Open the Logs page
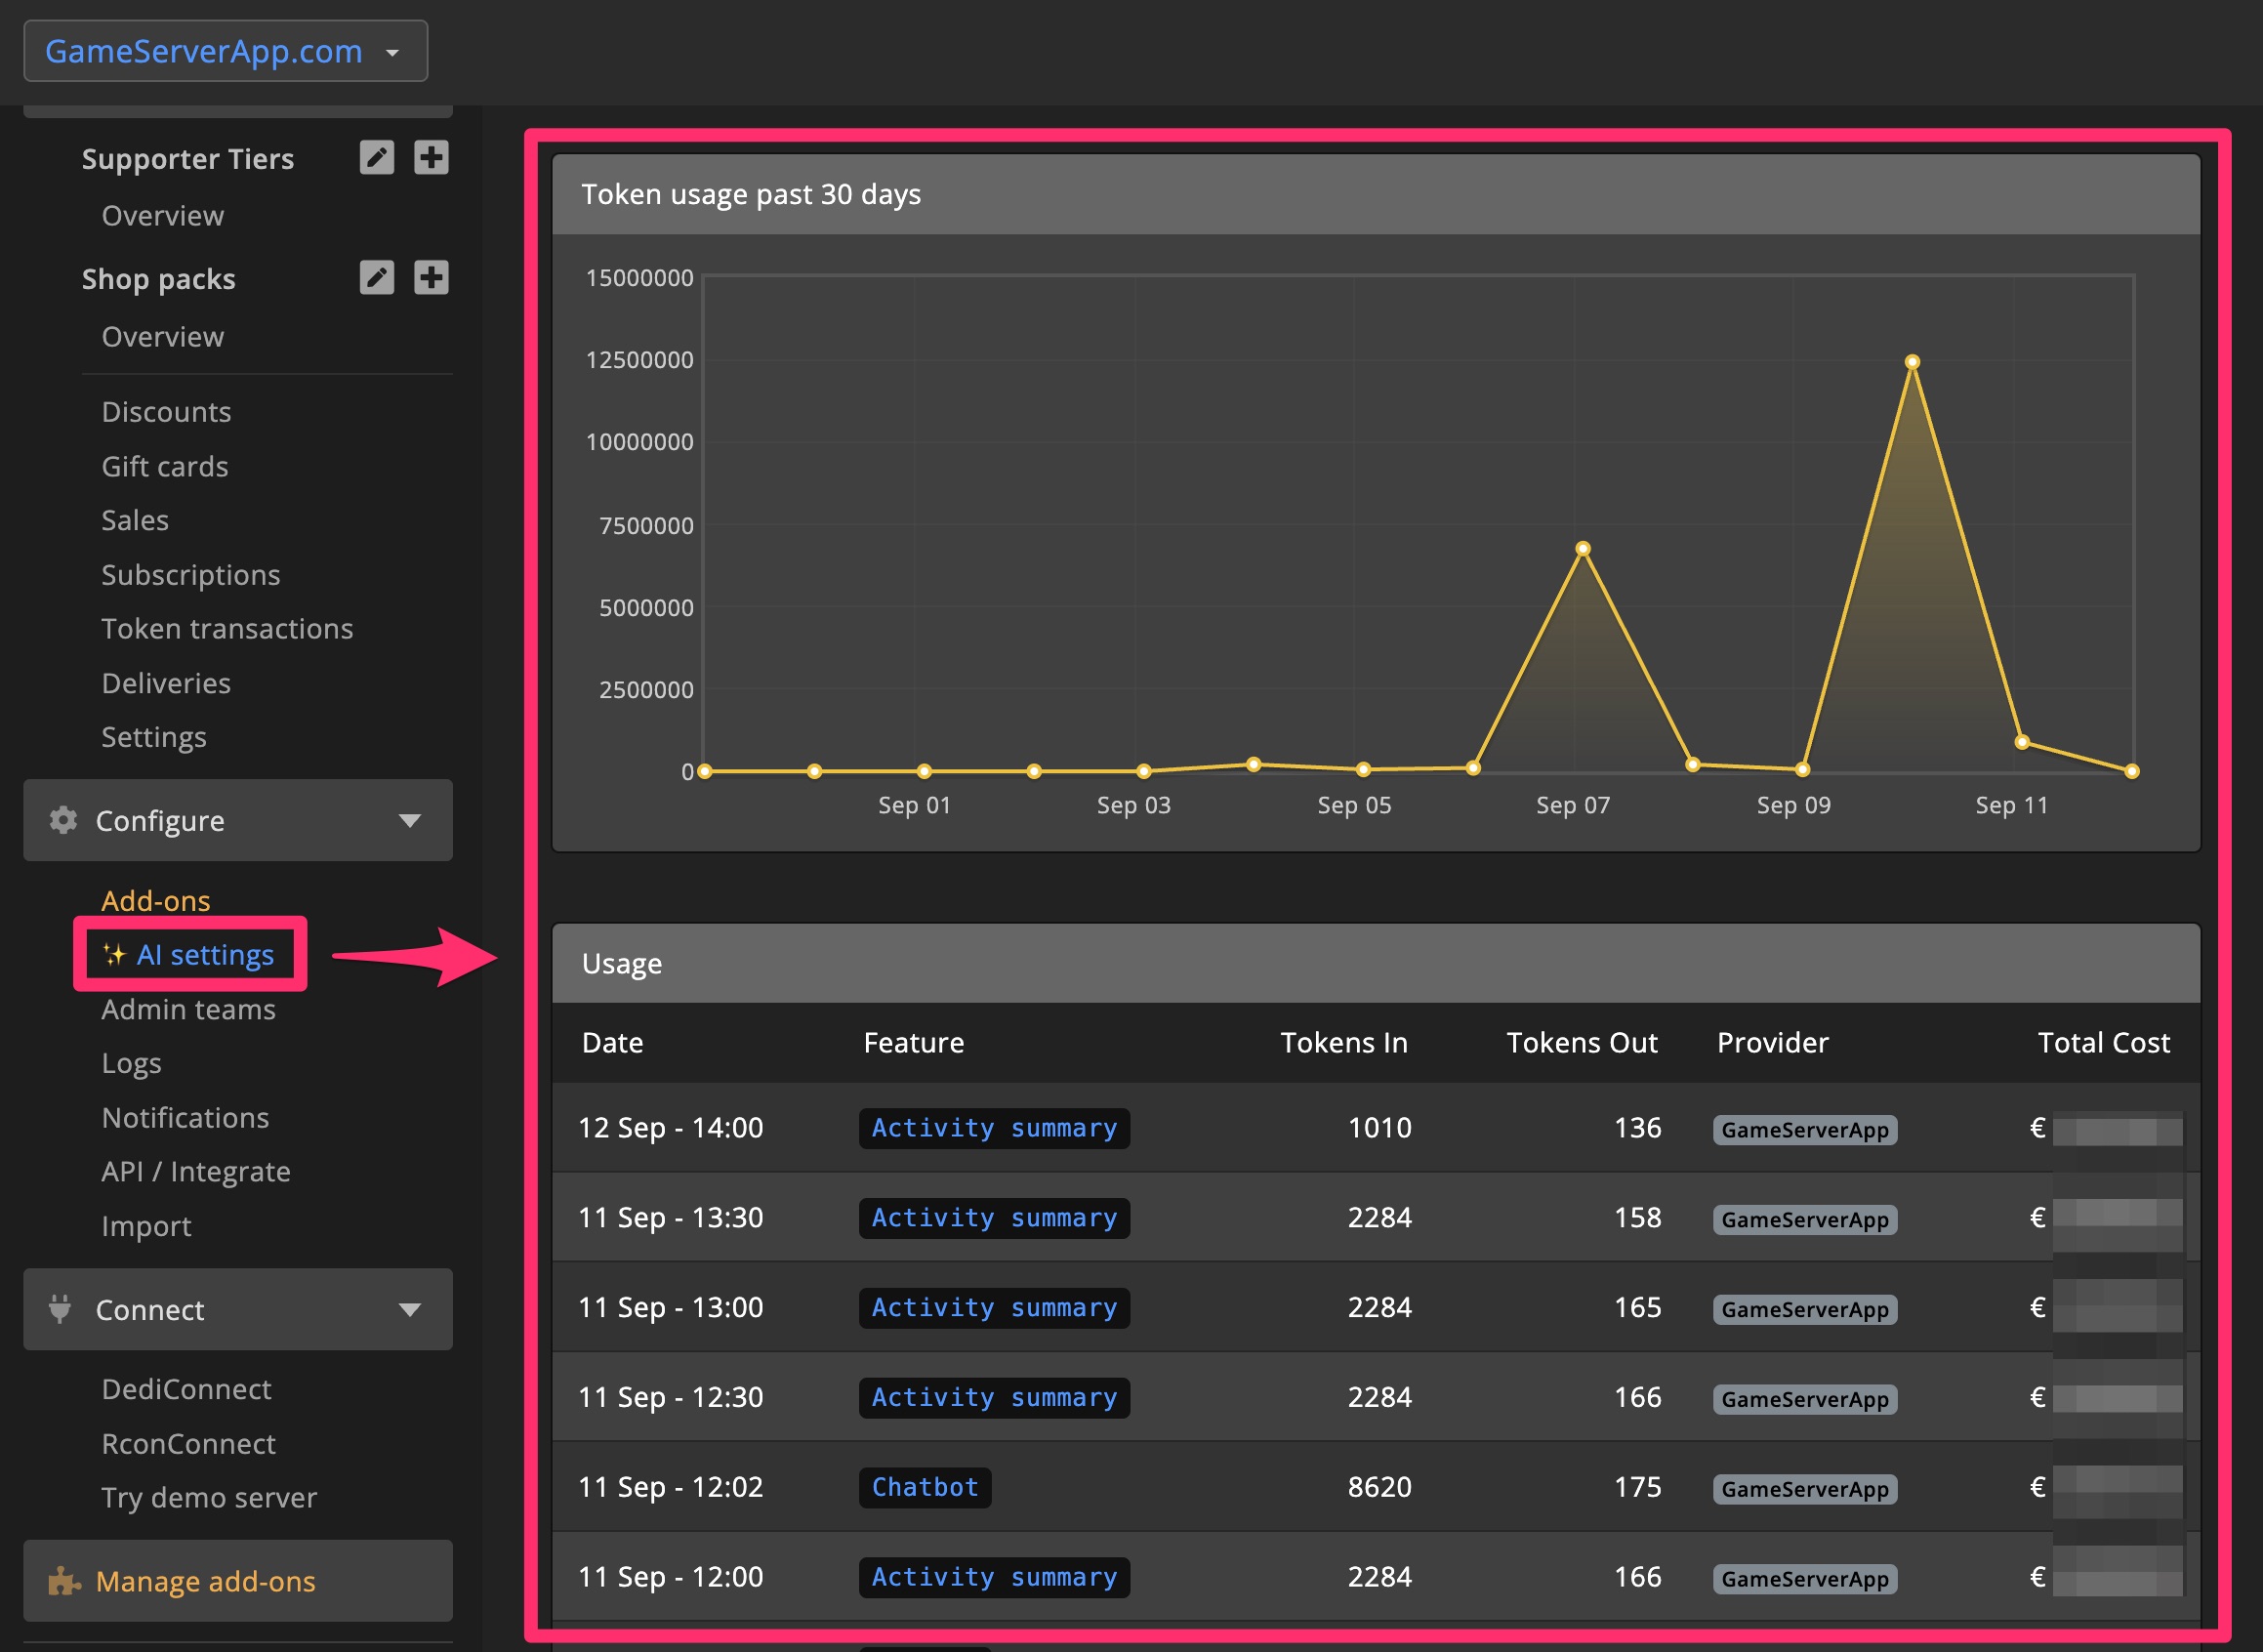 click(x=132, y=1064)
